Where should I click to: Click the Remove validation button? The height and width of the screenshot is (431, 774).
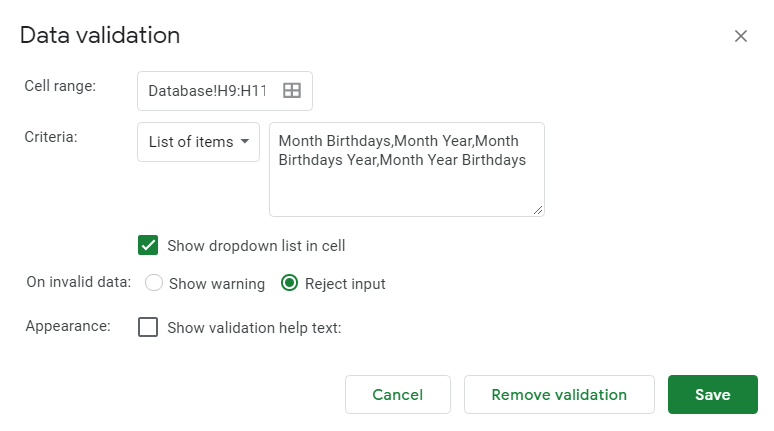559,394
